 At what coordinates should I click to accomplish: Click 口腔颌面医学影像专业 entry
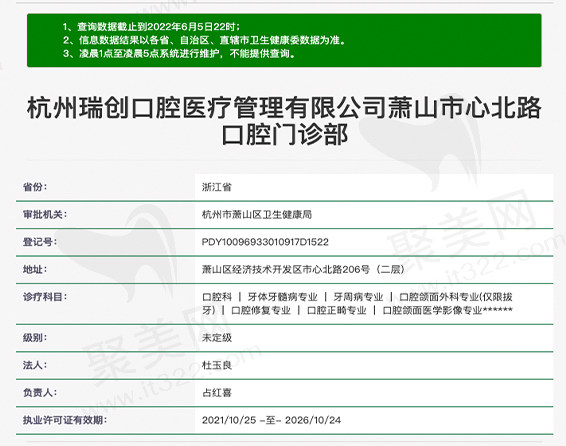point(432,310)
